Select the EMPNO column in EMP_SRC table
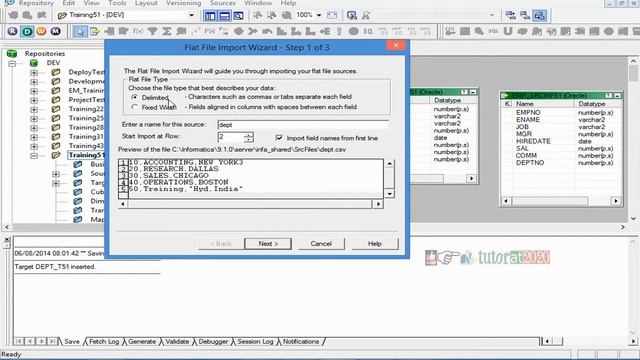 click(528, 113)
